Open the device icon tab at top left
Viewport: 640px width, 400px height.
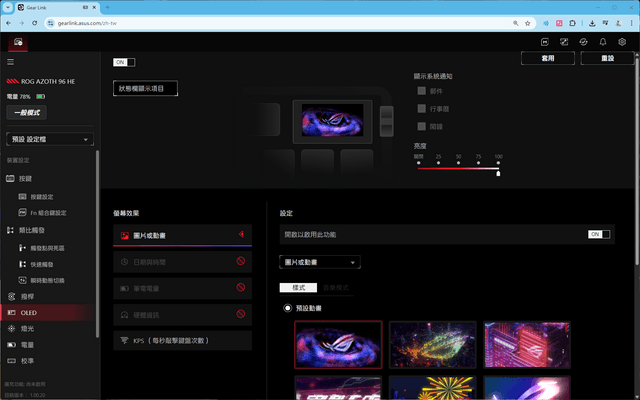point(18,42)
